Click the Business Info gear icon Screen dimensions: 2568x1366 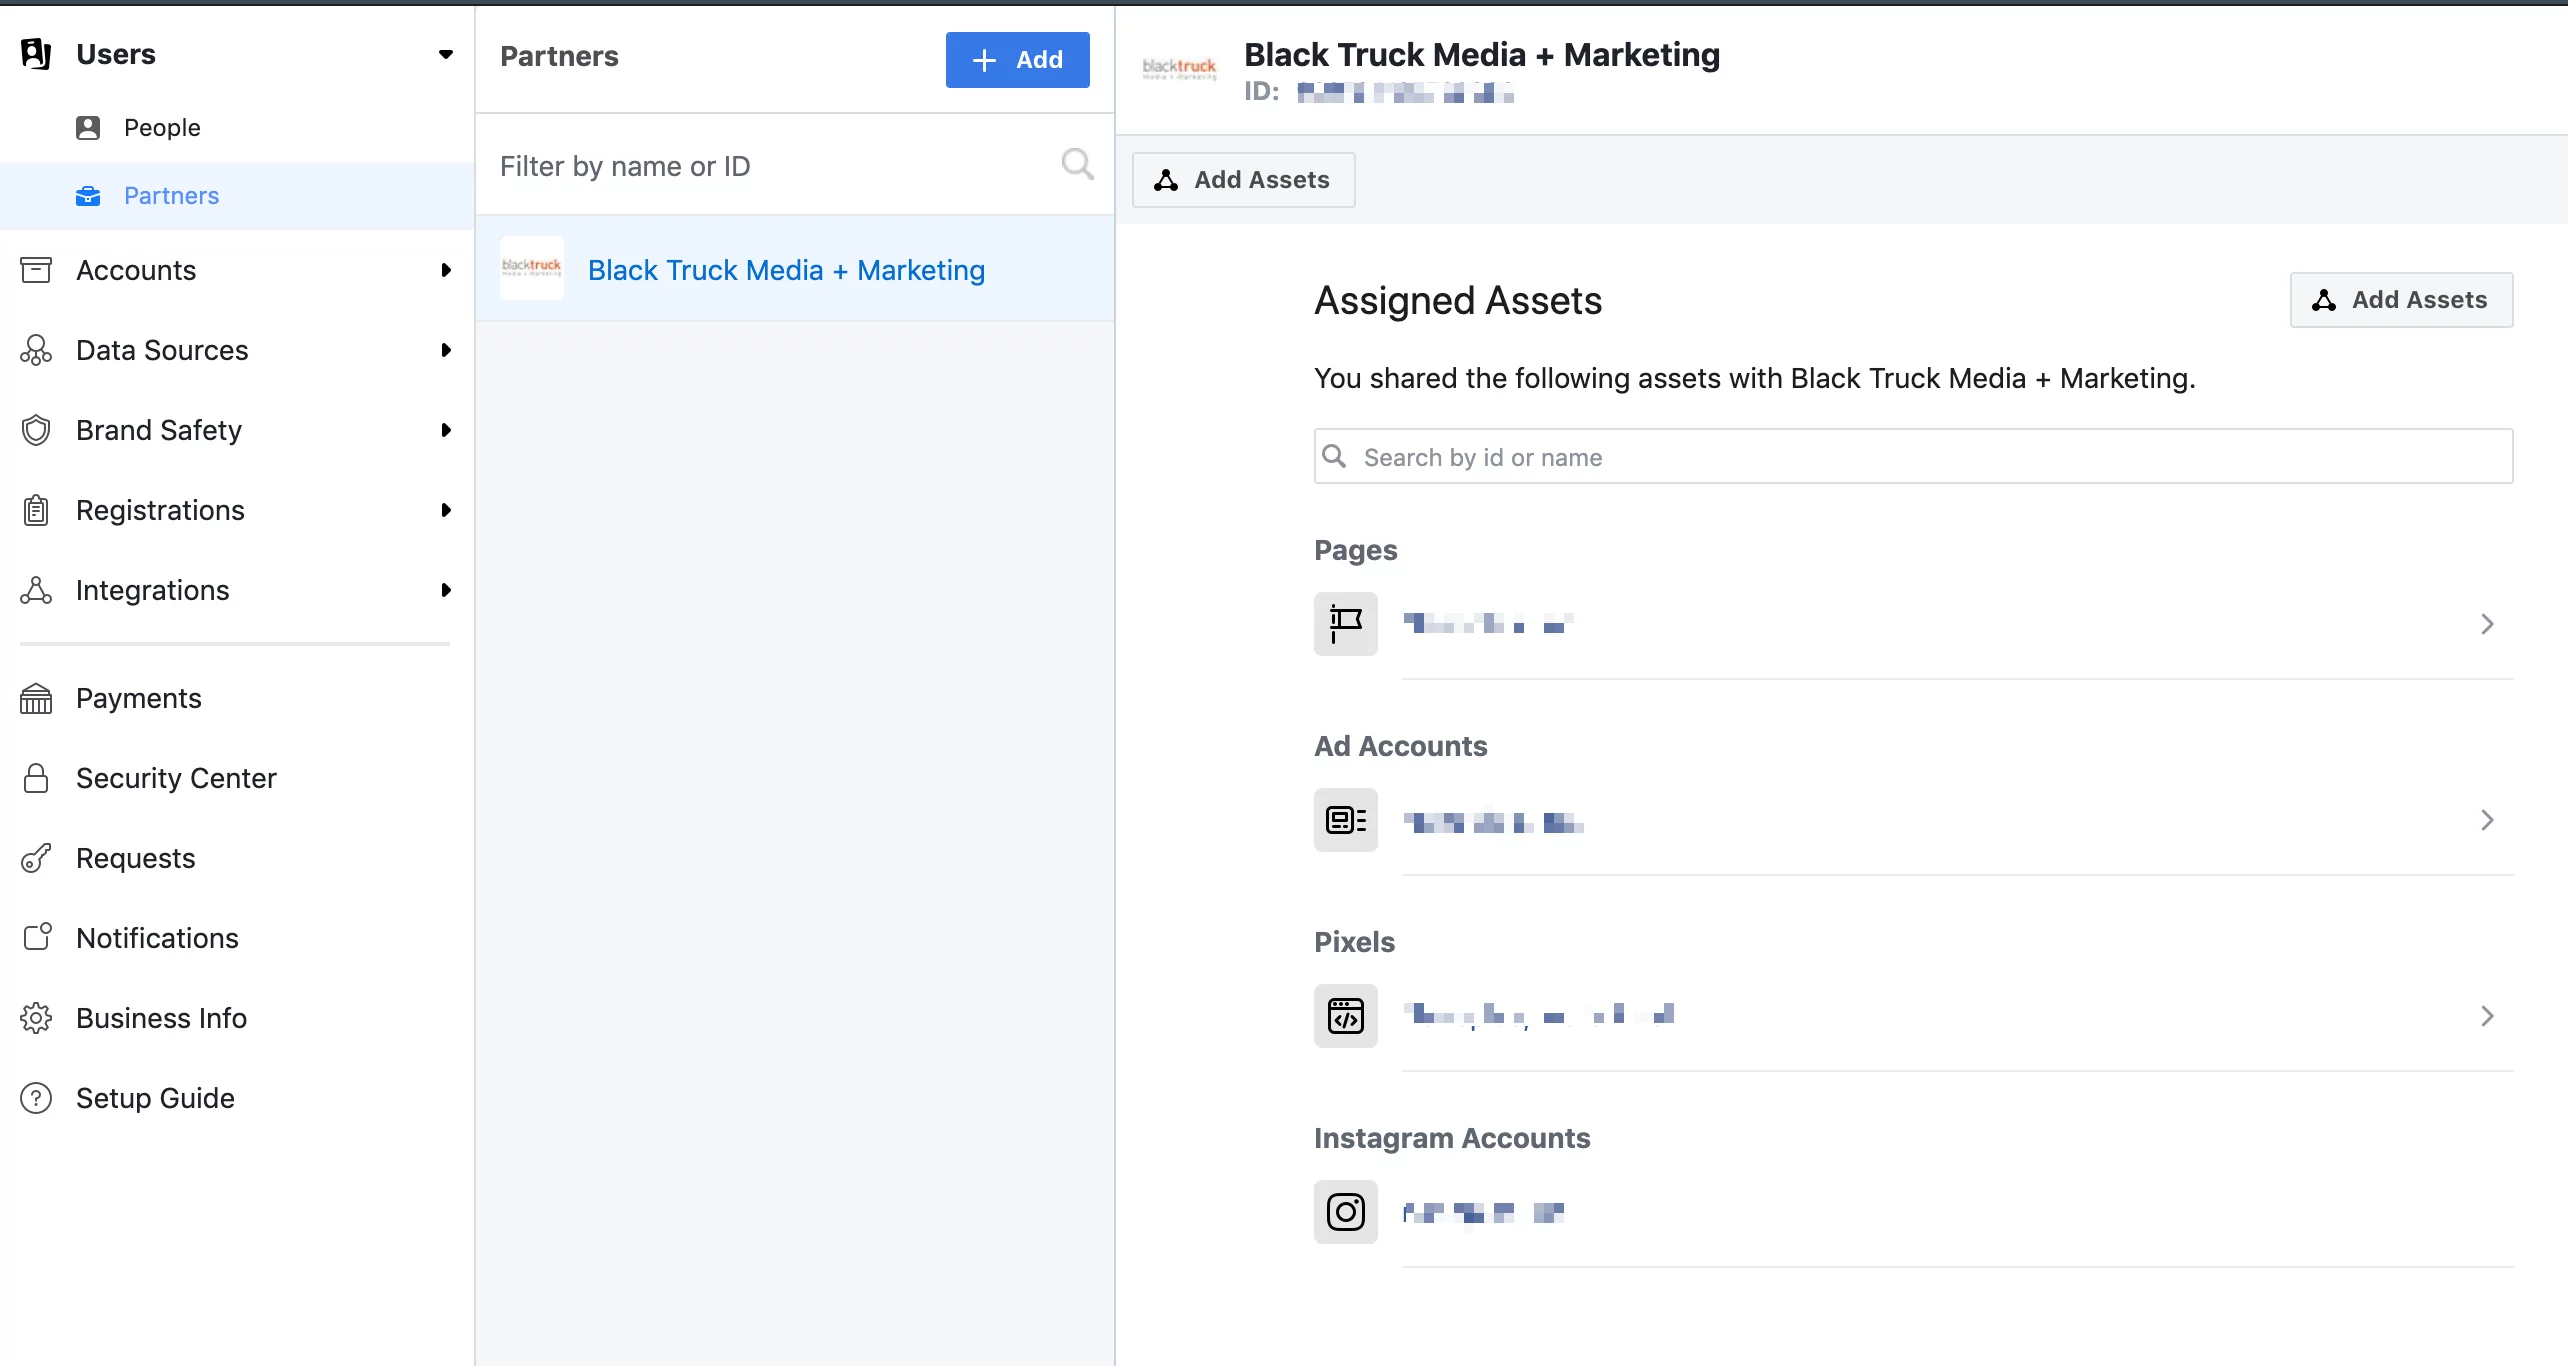[36, 1018]
